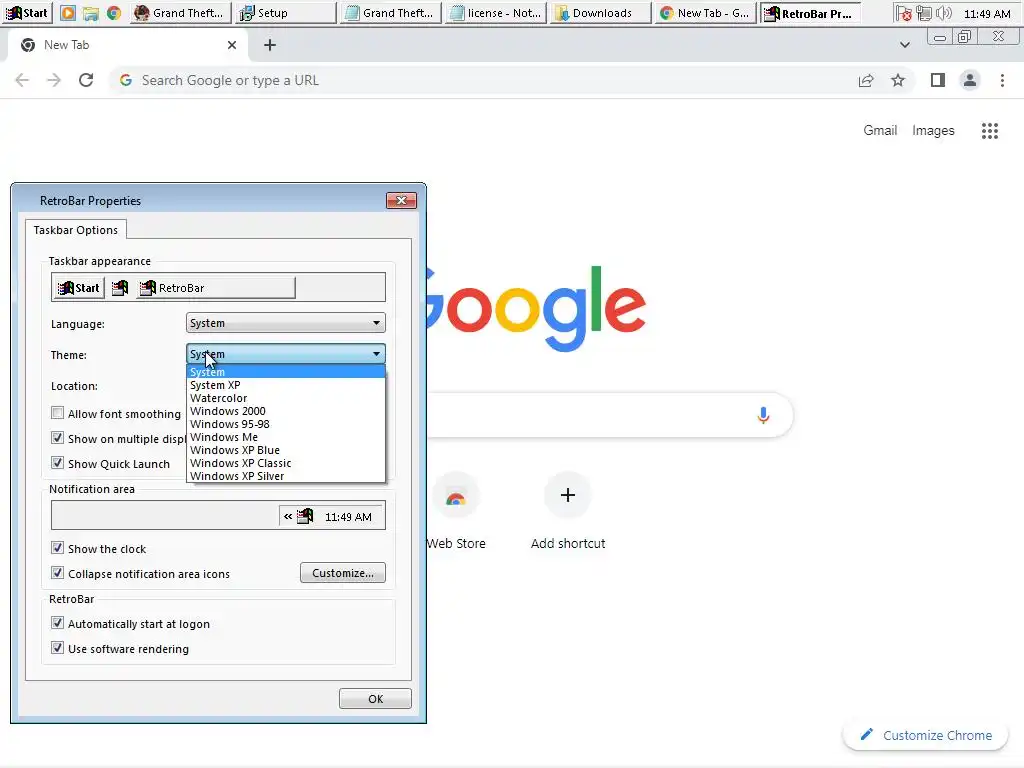The image size is (1024, 768).
Task: Focus the Chrome address bar
Action: [x=483, y=80]
